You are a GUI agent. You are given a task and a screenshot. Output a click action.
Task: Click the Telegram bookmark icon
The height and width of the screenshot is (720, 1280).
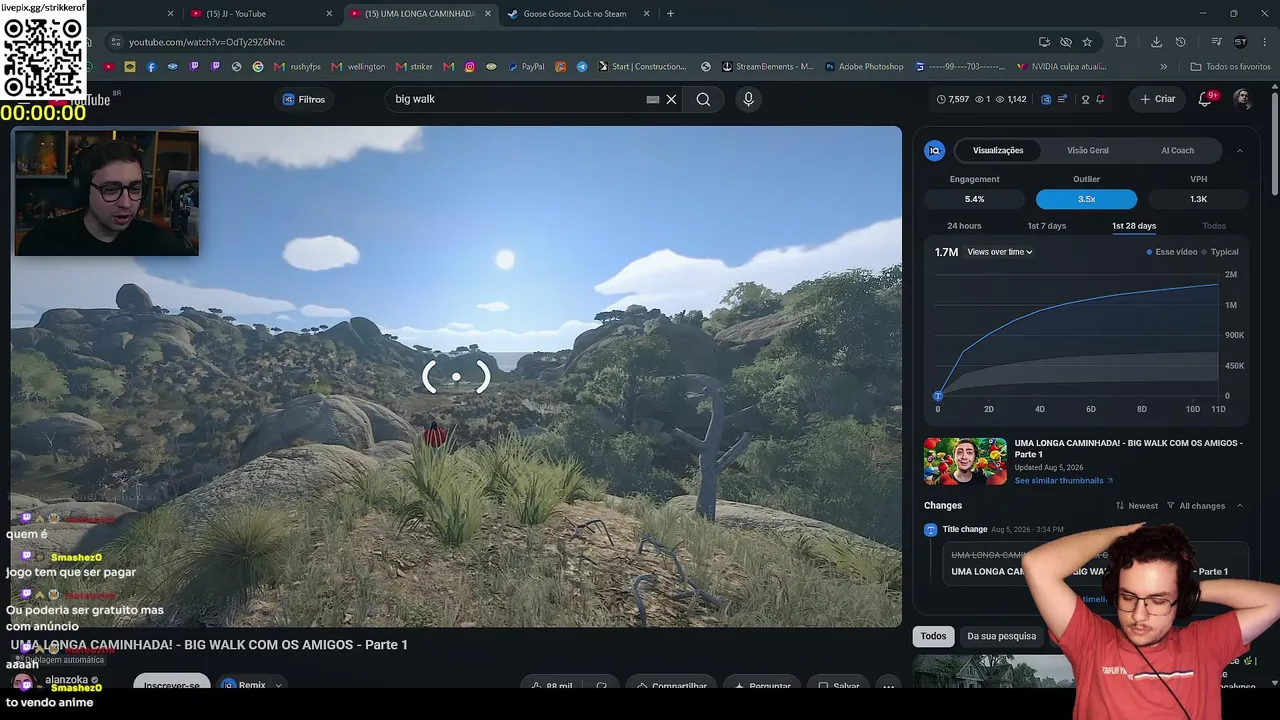click(x=582, y=67)
